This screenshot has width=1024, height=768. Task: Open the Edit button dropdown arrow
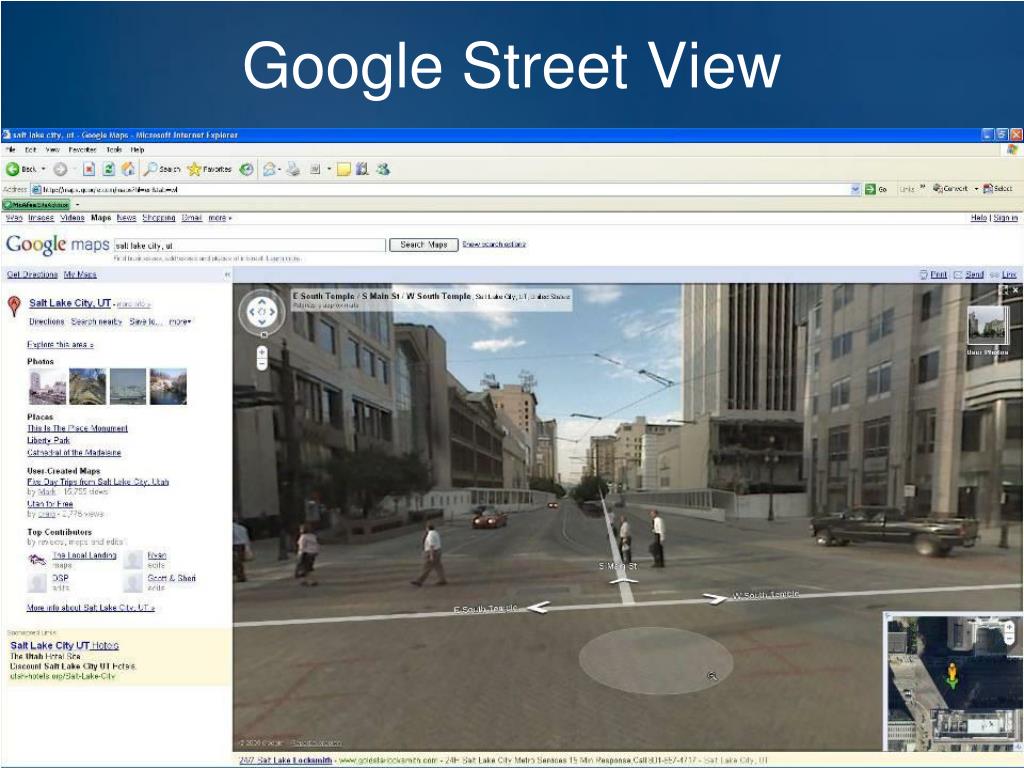329,169
